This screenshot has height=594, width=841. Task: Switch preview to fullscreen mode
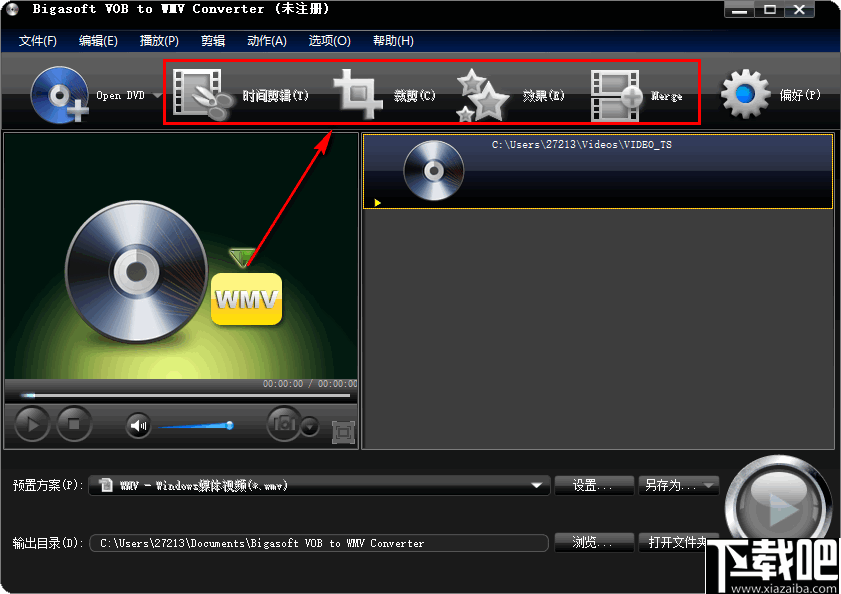pyautogui.click(x=343, y=429)
